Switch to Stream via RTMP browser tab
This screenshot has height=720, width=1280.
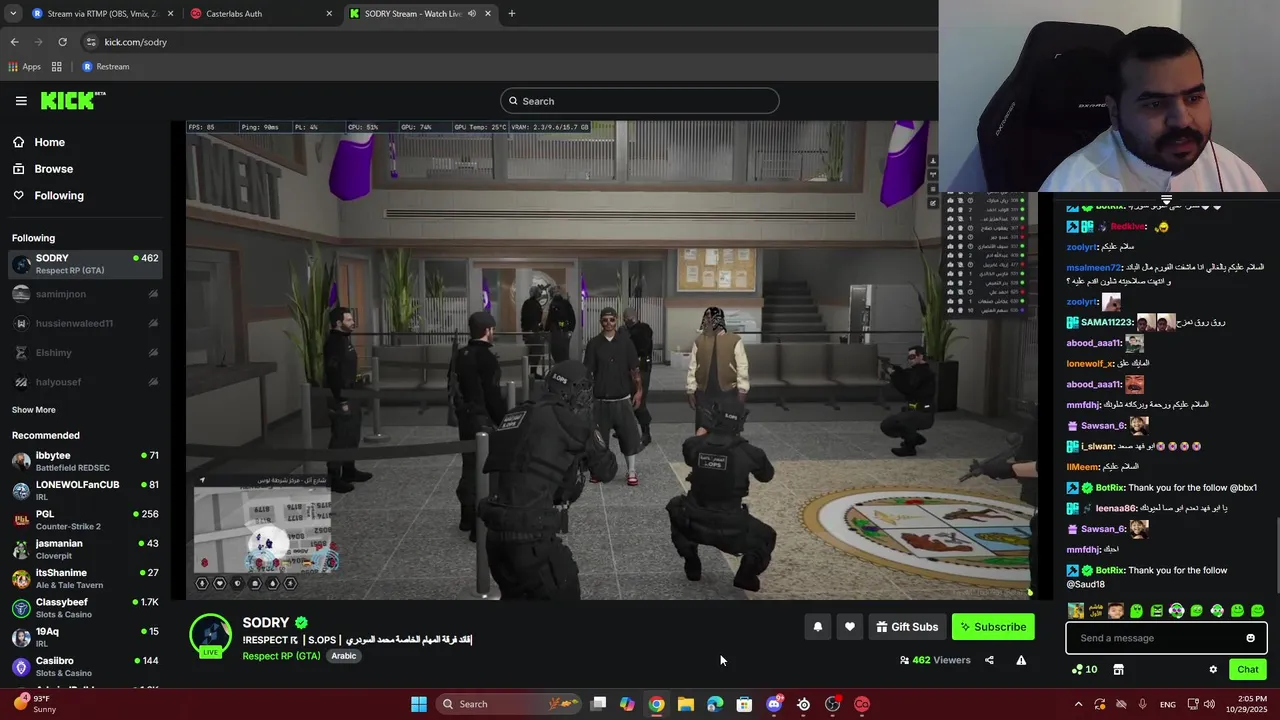point(103,14)
